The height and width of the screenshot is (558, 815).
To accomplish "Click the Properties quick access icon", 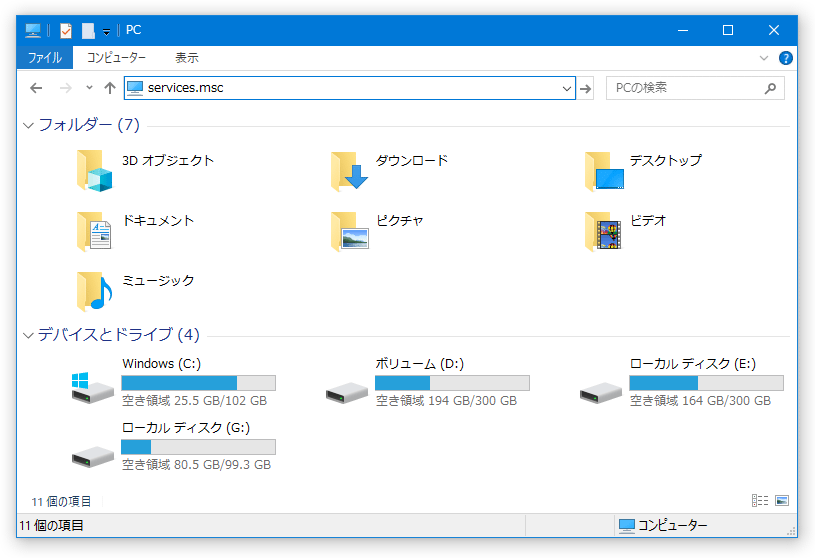I will [x=65, y=31].
